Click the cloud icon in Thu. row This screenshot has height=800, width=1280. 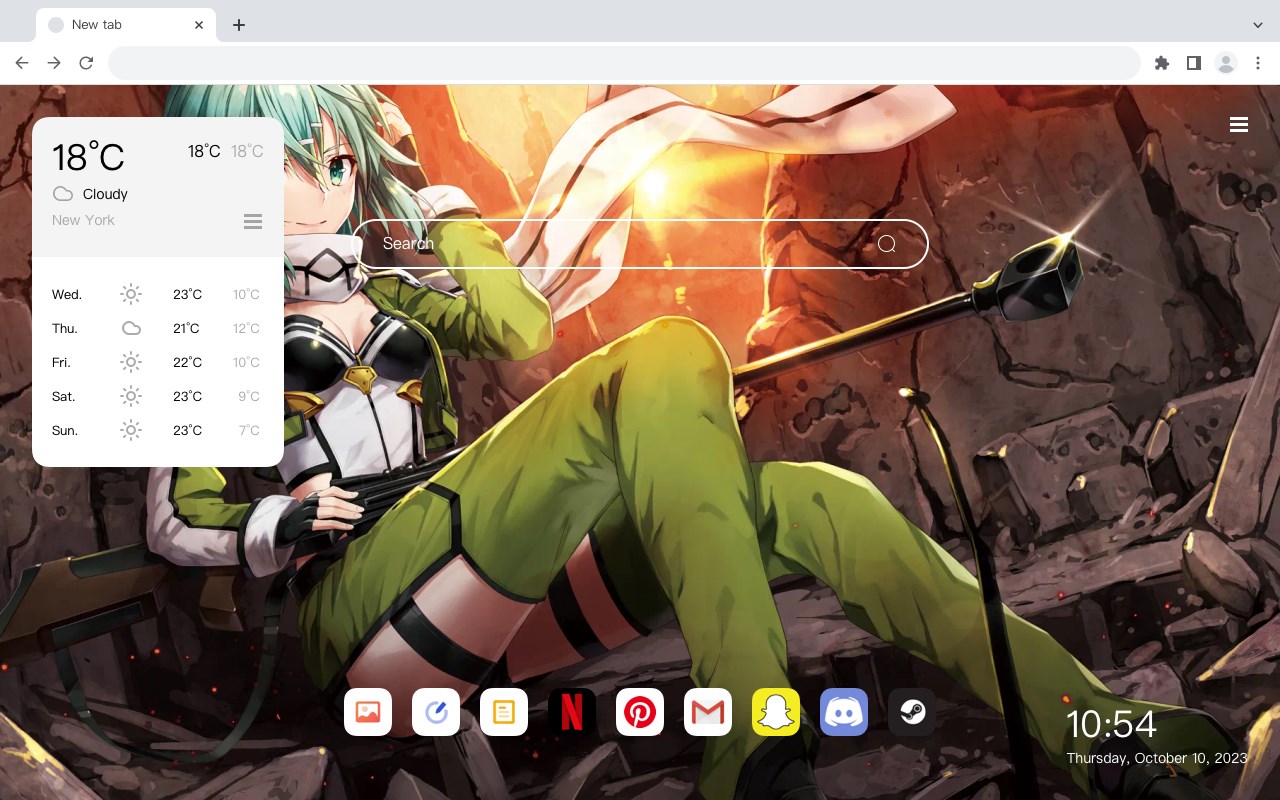(x=131, y=328)
